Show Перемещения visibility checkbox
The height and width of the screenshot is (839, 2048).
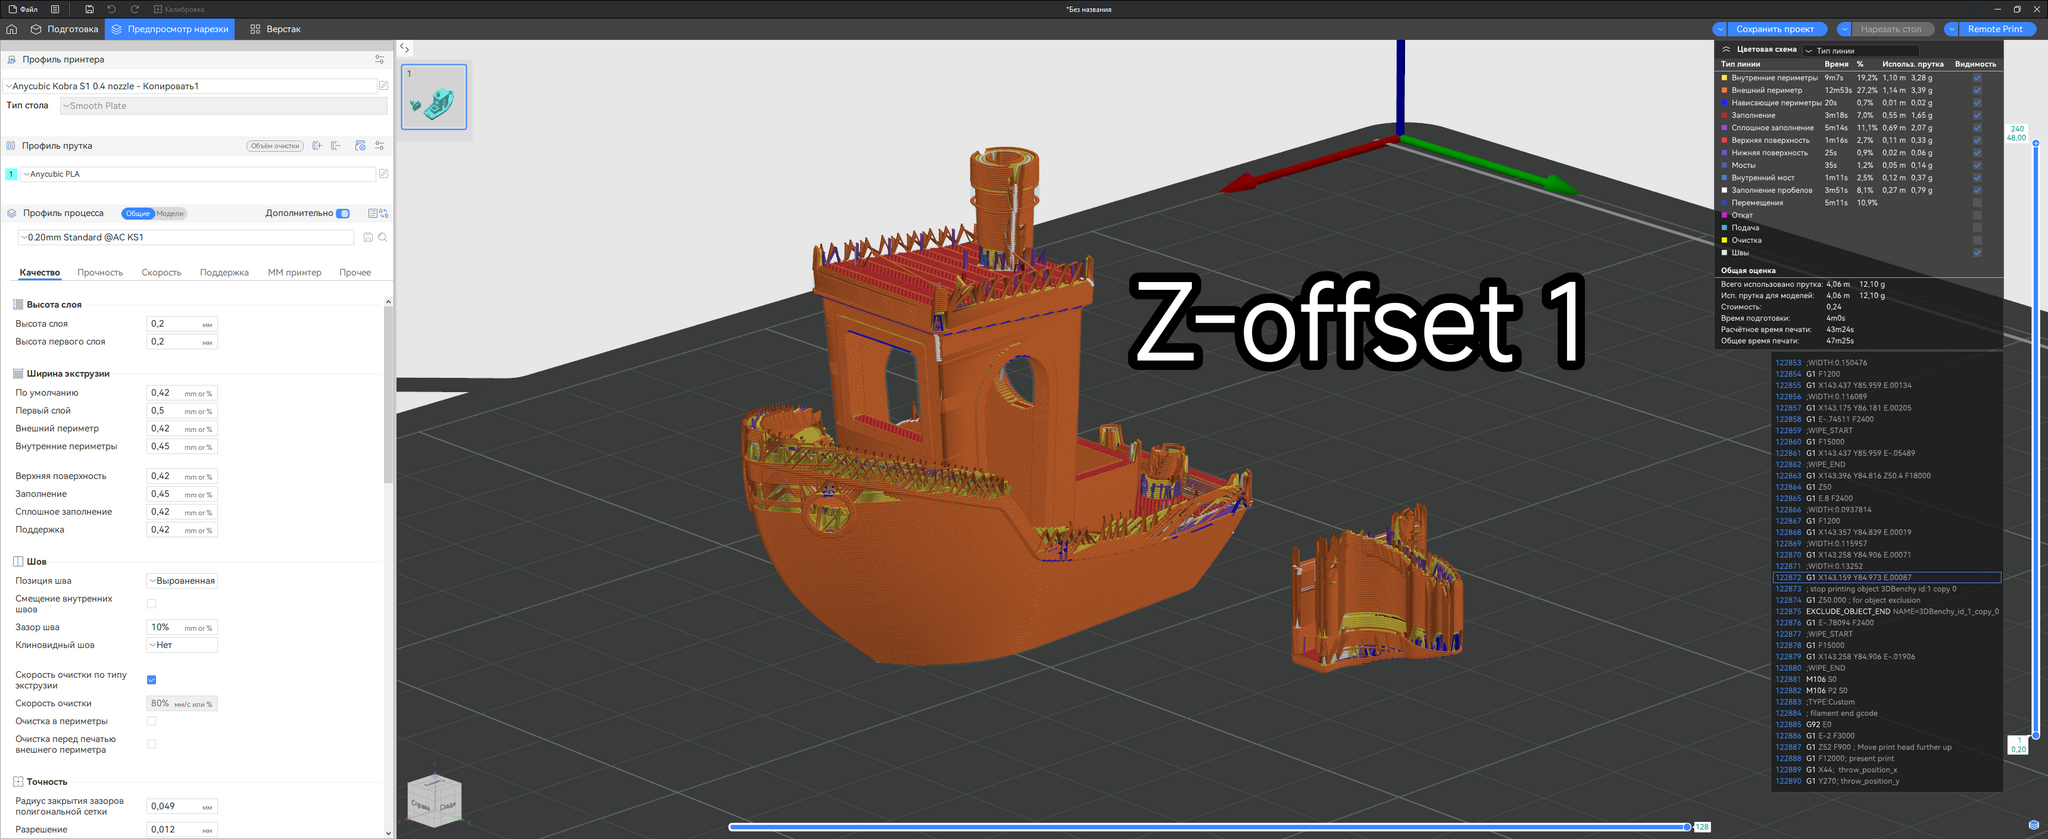(1977, 203)
